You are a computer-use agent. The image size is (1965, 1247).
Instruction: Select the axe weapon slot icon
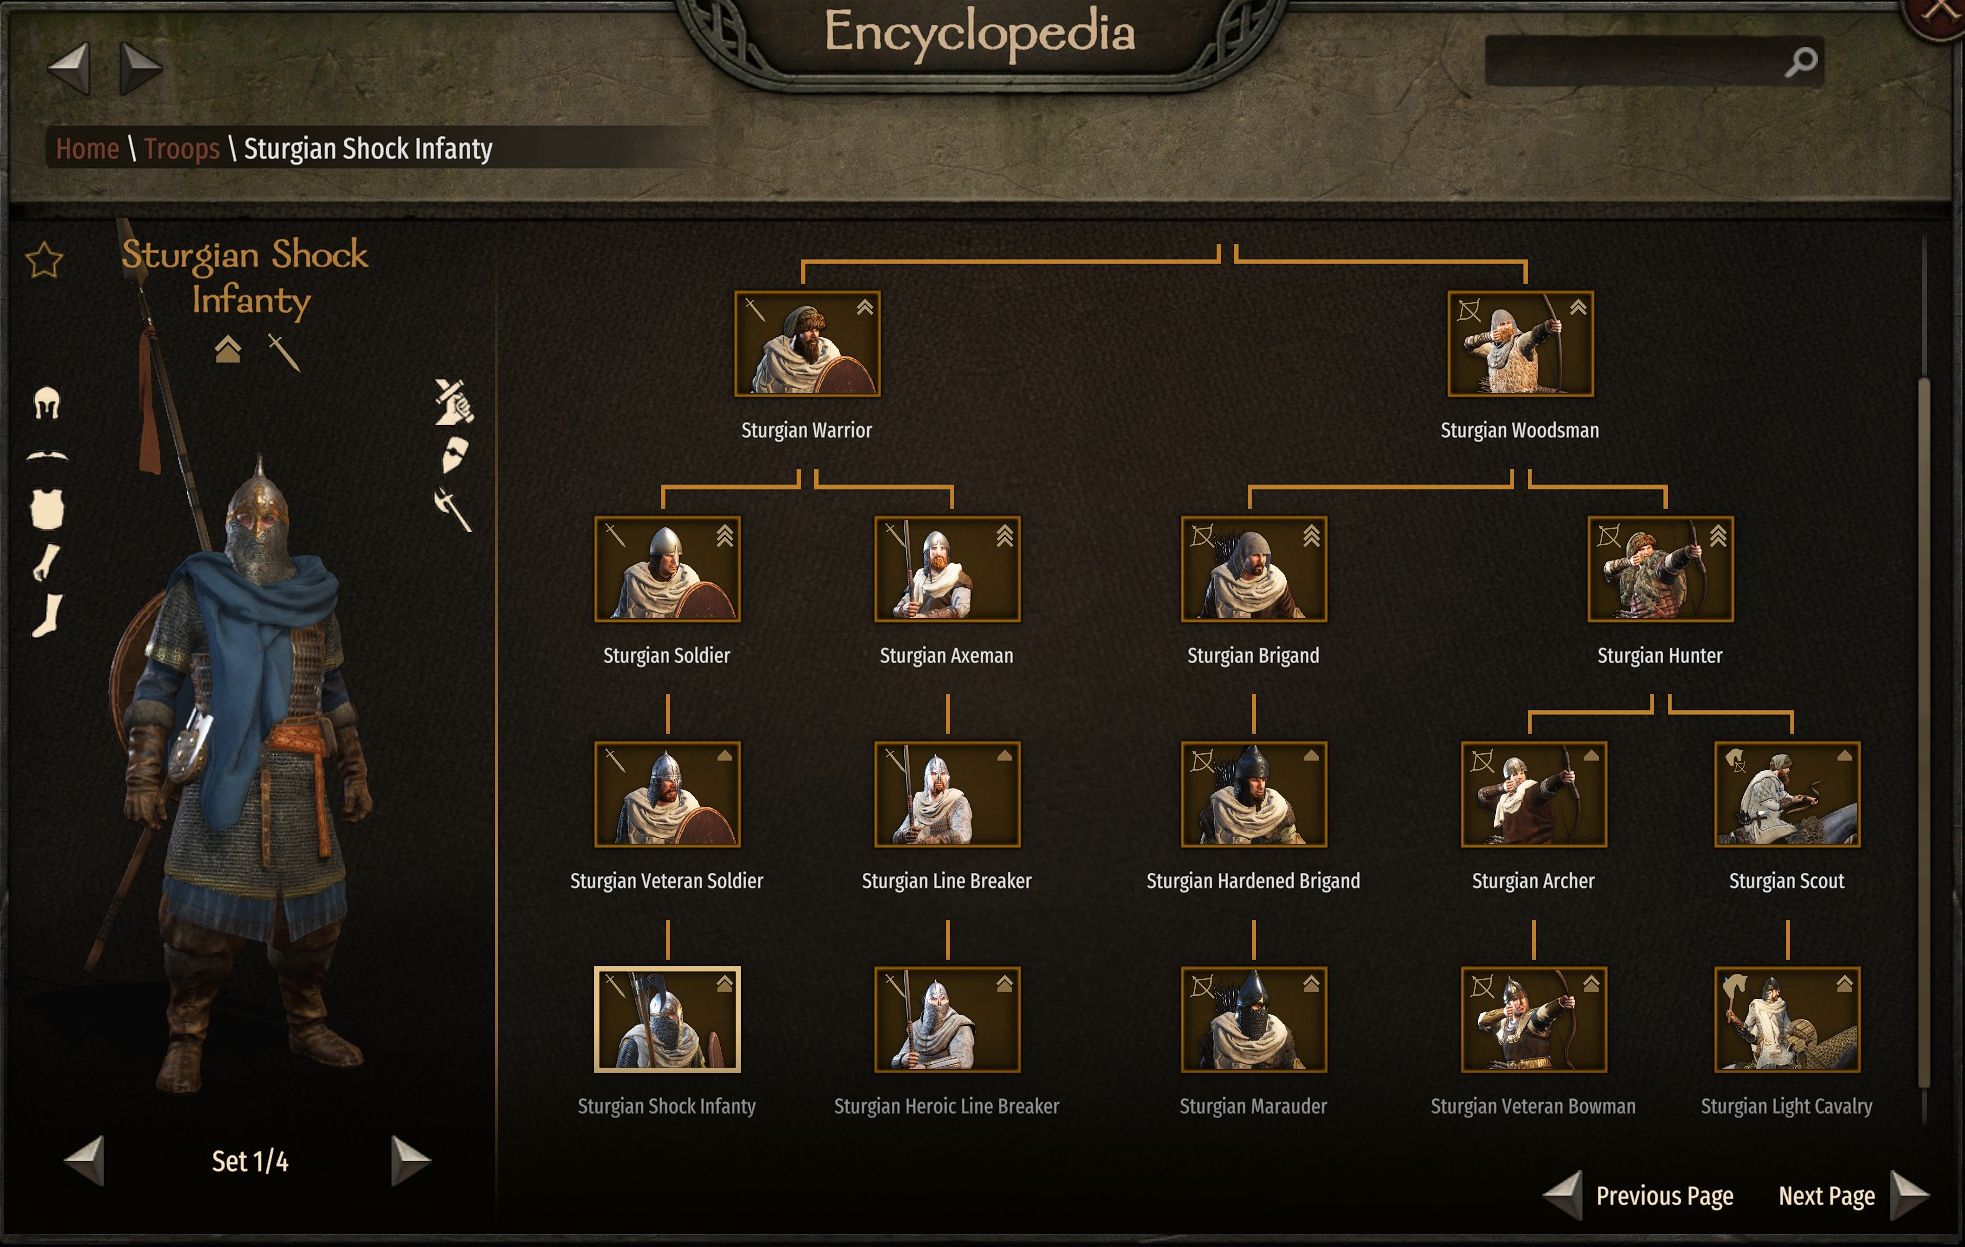coord(453,508)
